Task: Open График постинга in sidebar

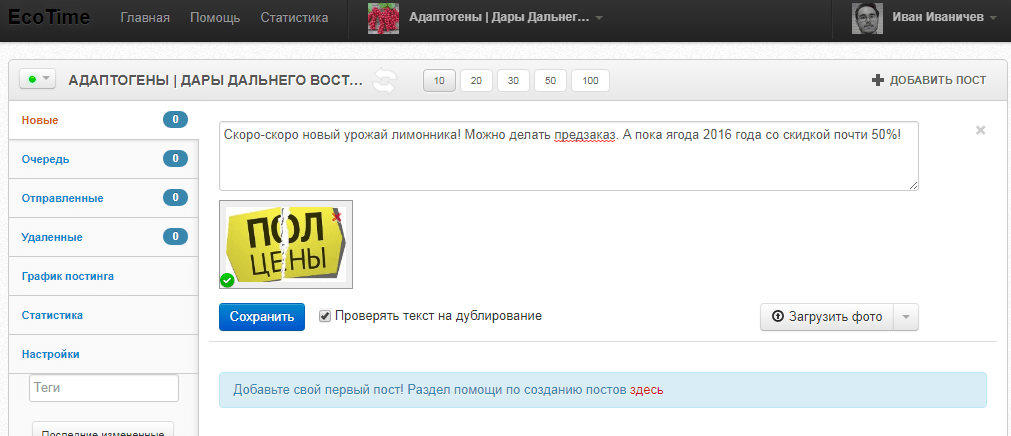Action: (103, 276)
